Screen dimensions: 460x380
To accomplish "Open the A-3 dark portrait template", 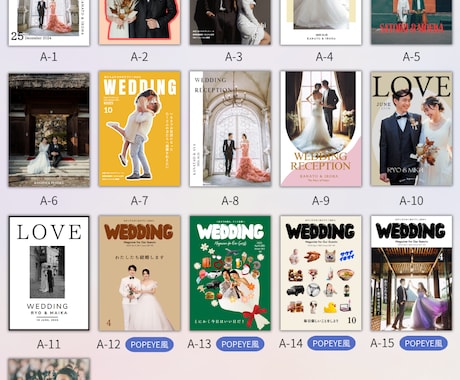I will click(230, 22).
